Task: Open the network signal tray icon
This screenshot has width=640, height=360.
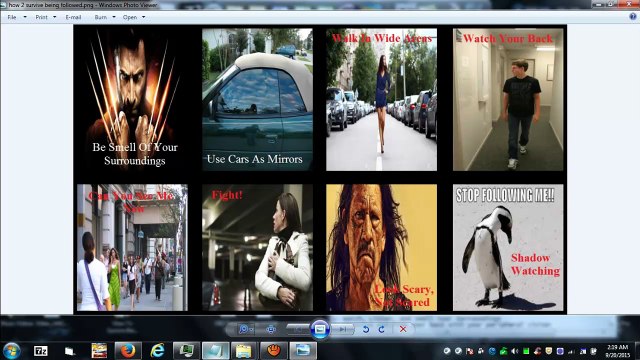Action: (x=571, y=351)
